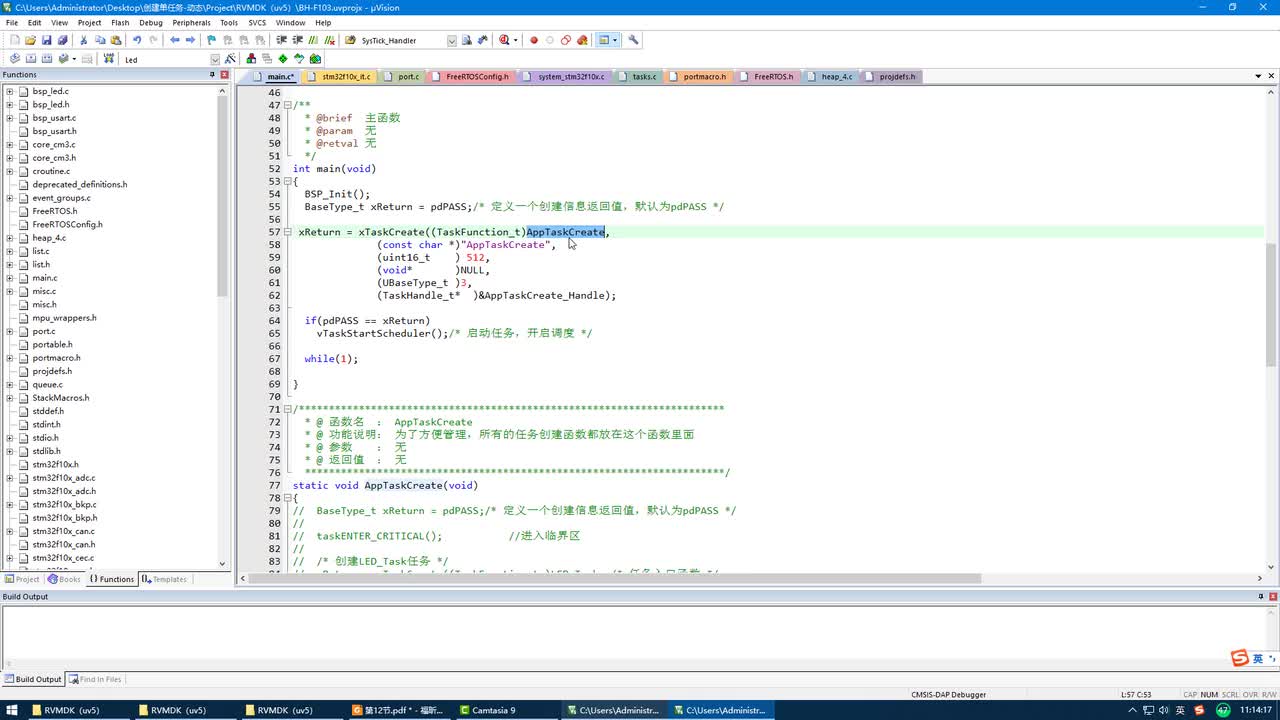Viewport: 1280px width, 720px height.
Task: Expand main.c in Functions tree
Action: 10,278
